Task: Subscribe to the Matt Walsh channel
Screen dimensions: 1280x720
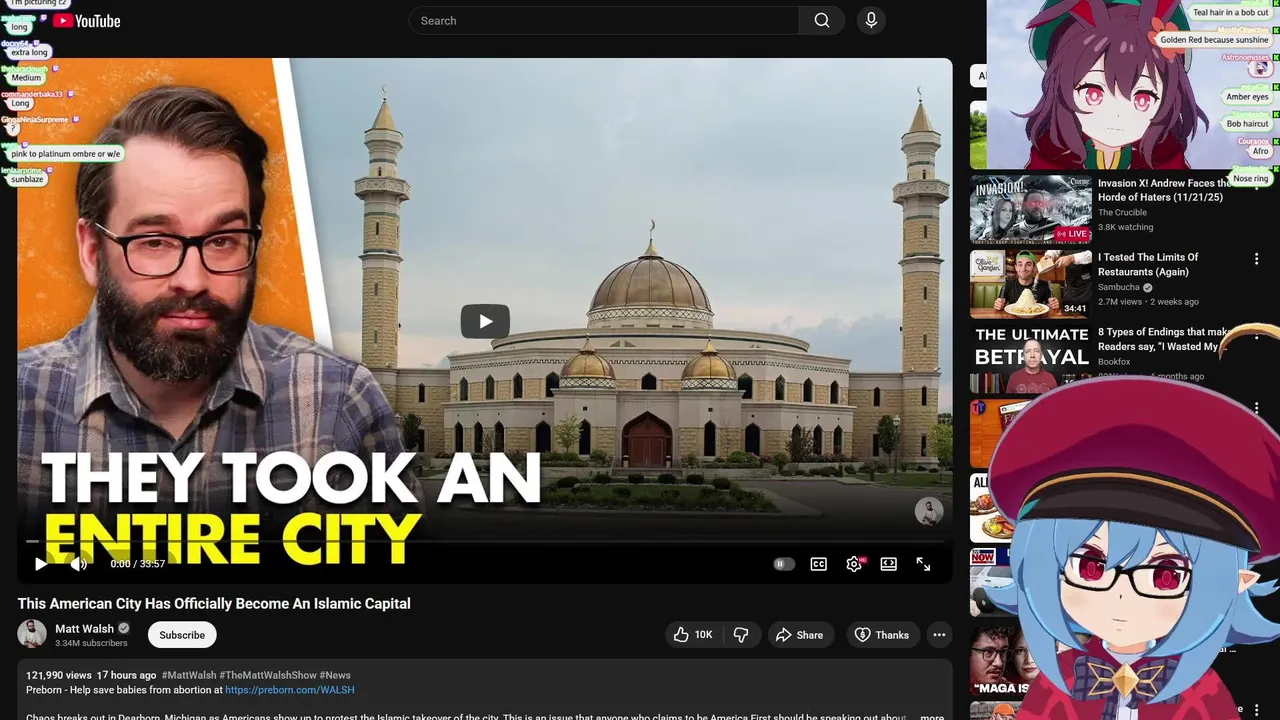Action: (x=182, y=635)
